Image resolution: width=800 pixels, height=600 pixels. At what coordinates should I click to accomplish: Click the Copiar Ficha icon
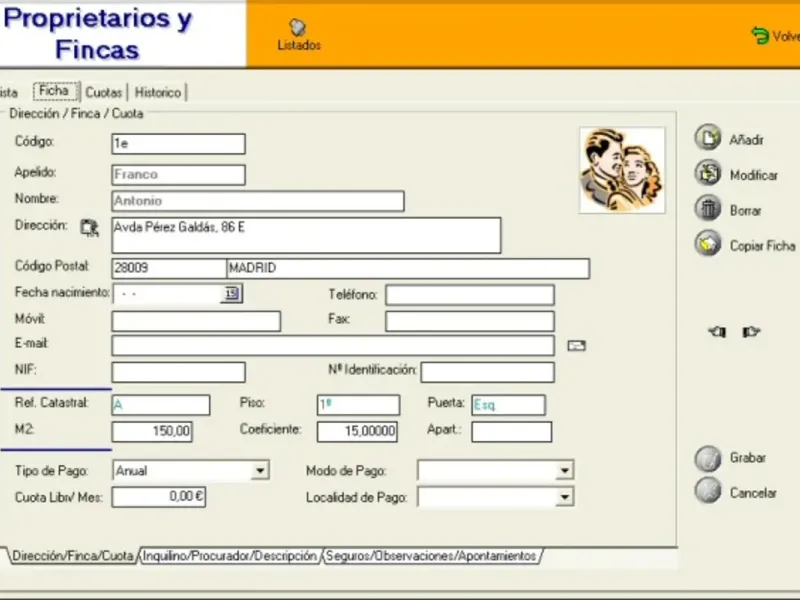708,244
